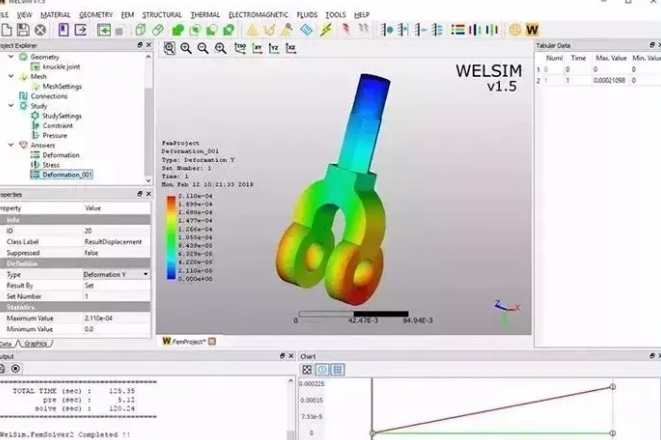Switch to the XY plane view

click(x=258, y=47)
